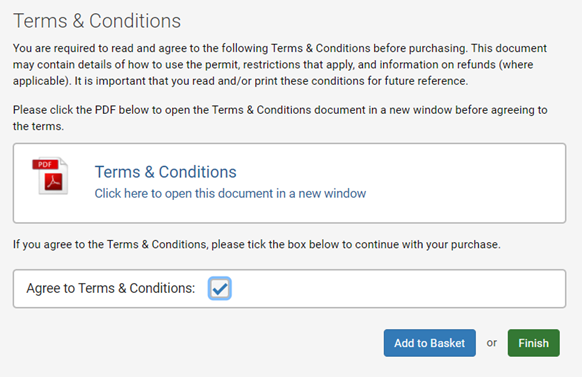
Task: Click the 'If you agree to the Terms' sentence
Action: 256,245
